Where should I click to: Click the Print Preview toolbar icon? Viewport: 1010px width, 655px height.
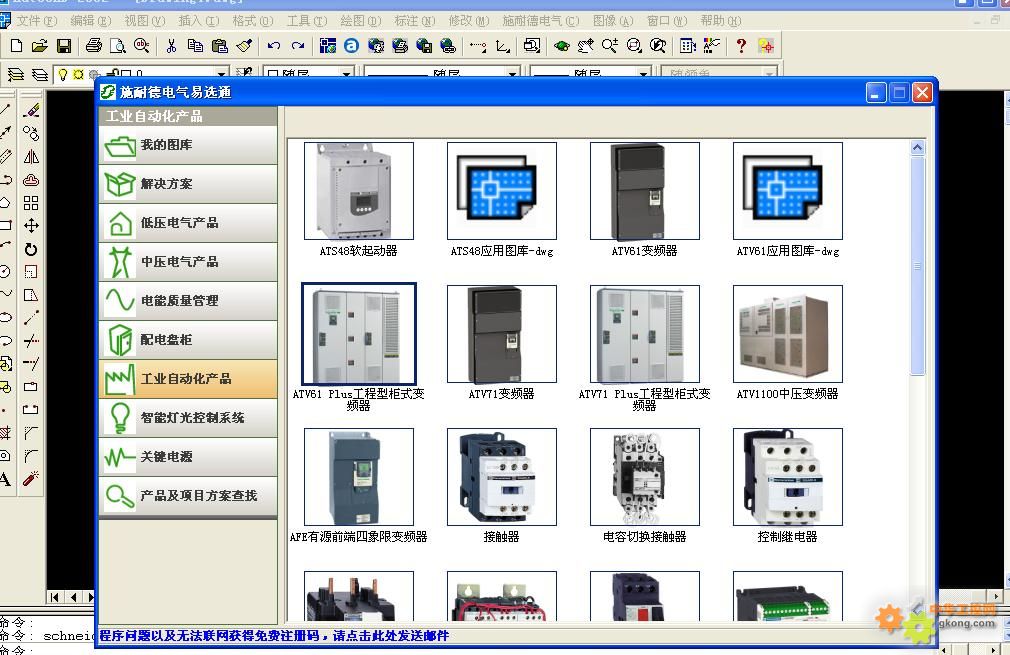click(x=117, y=46)
